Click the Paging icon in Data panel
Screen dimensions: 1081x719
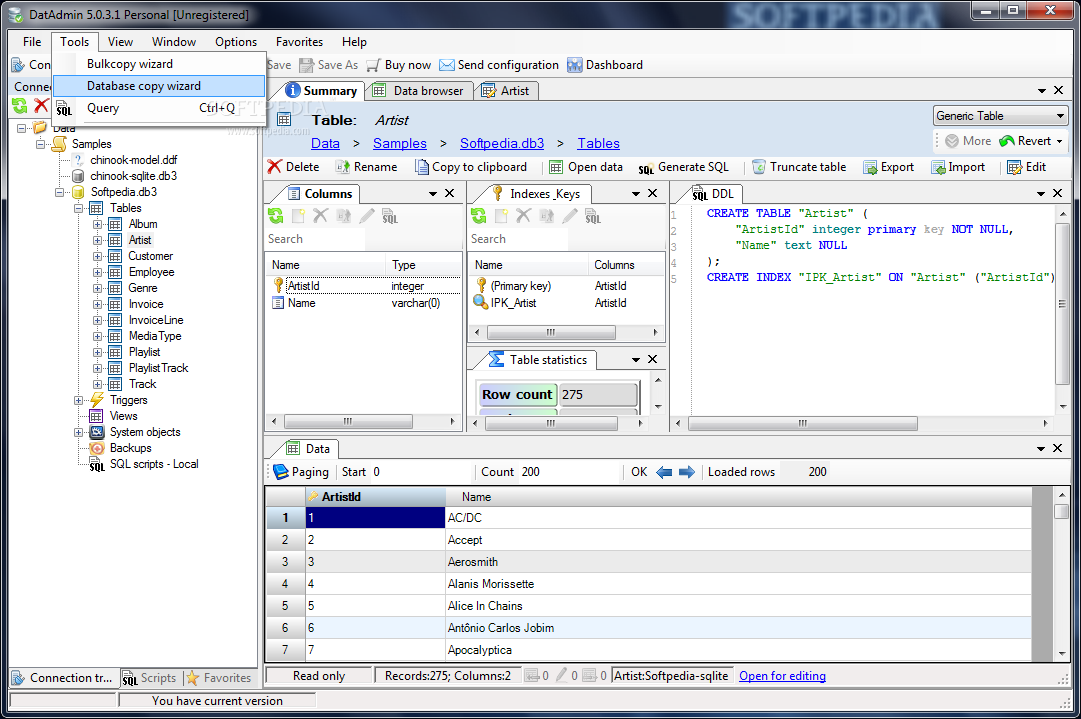point(281,472)
